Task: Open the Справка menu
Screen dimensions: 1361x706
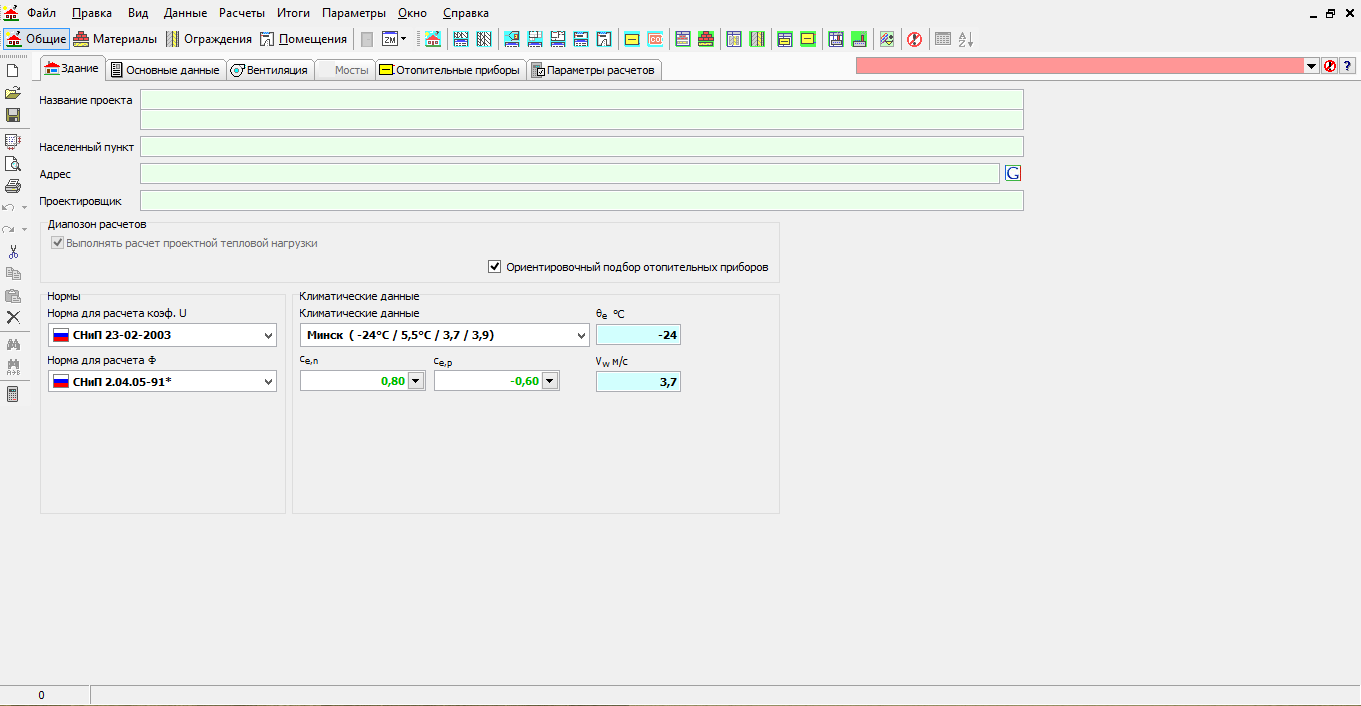Action: click(x=466, y=13)
